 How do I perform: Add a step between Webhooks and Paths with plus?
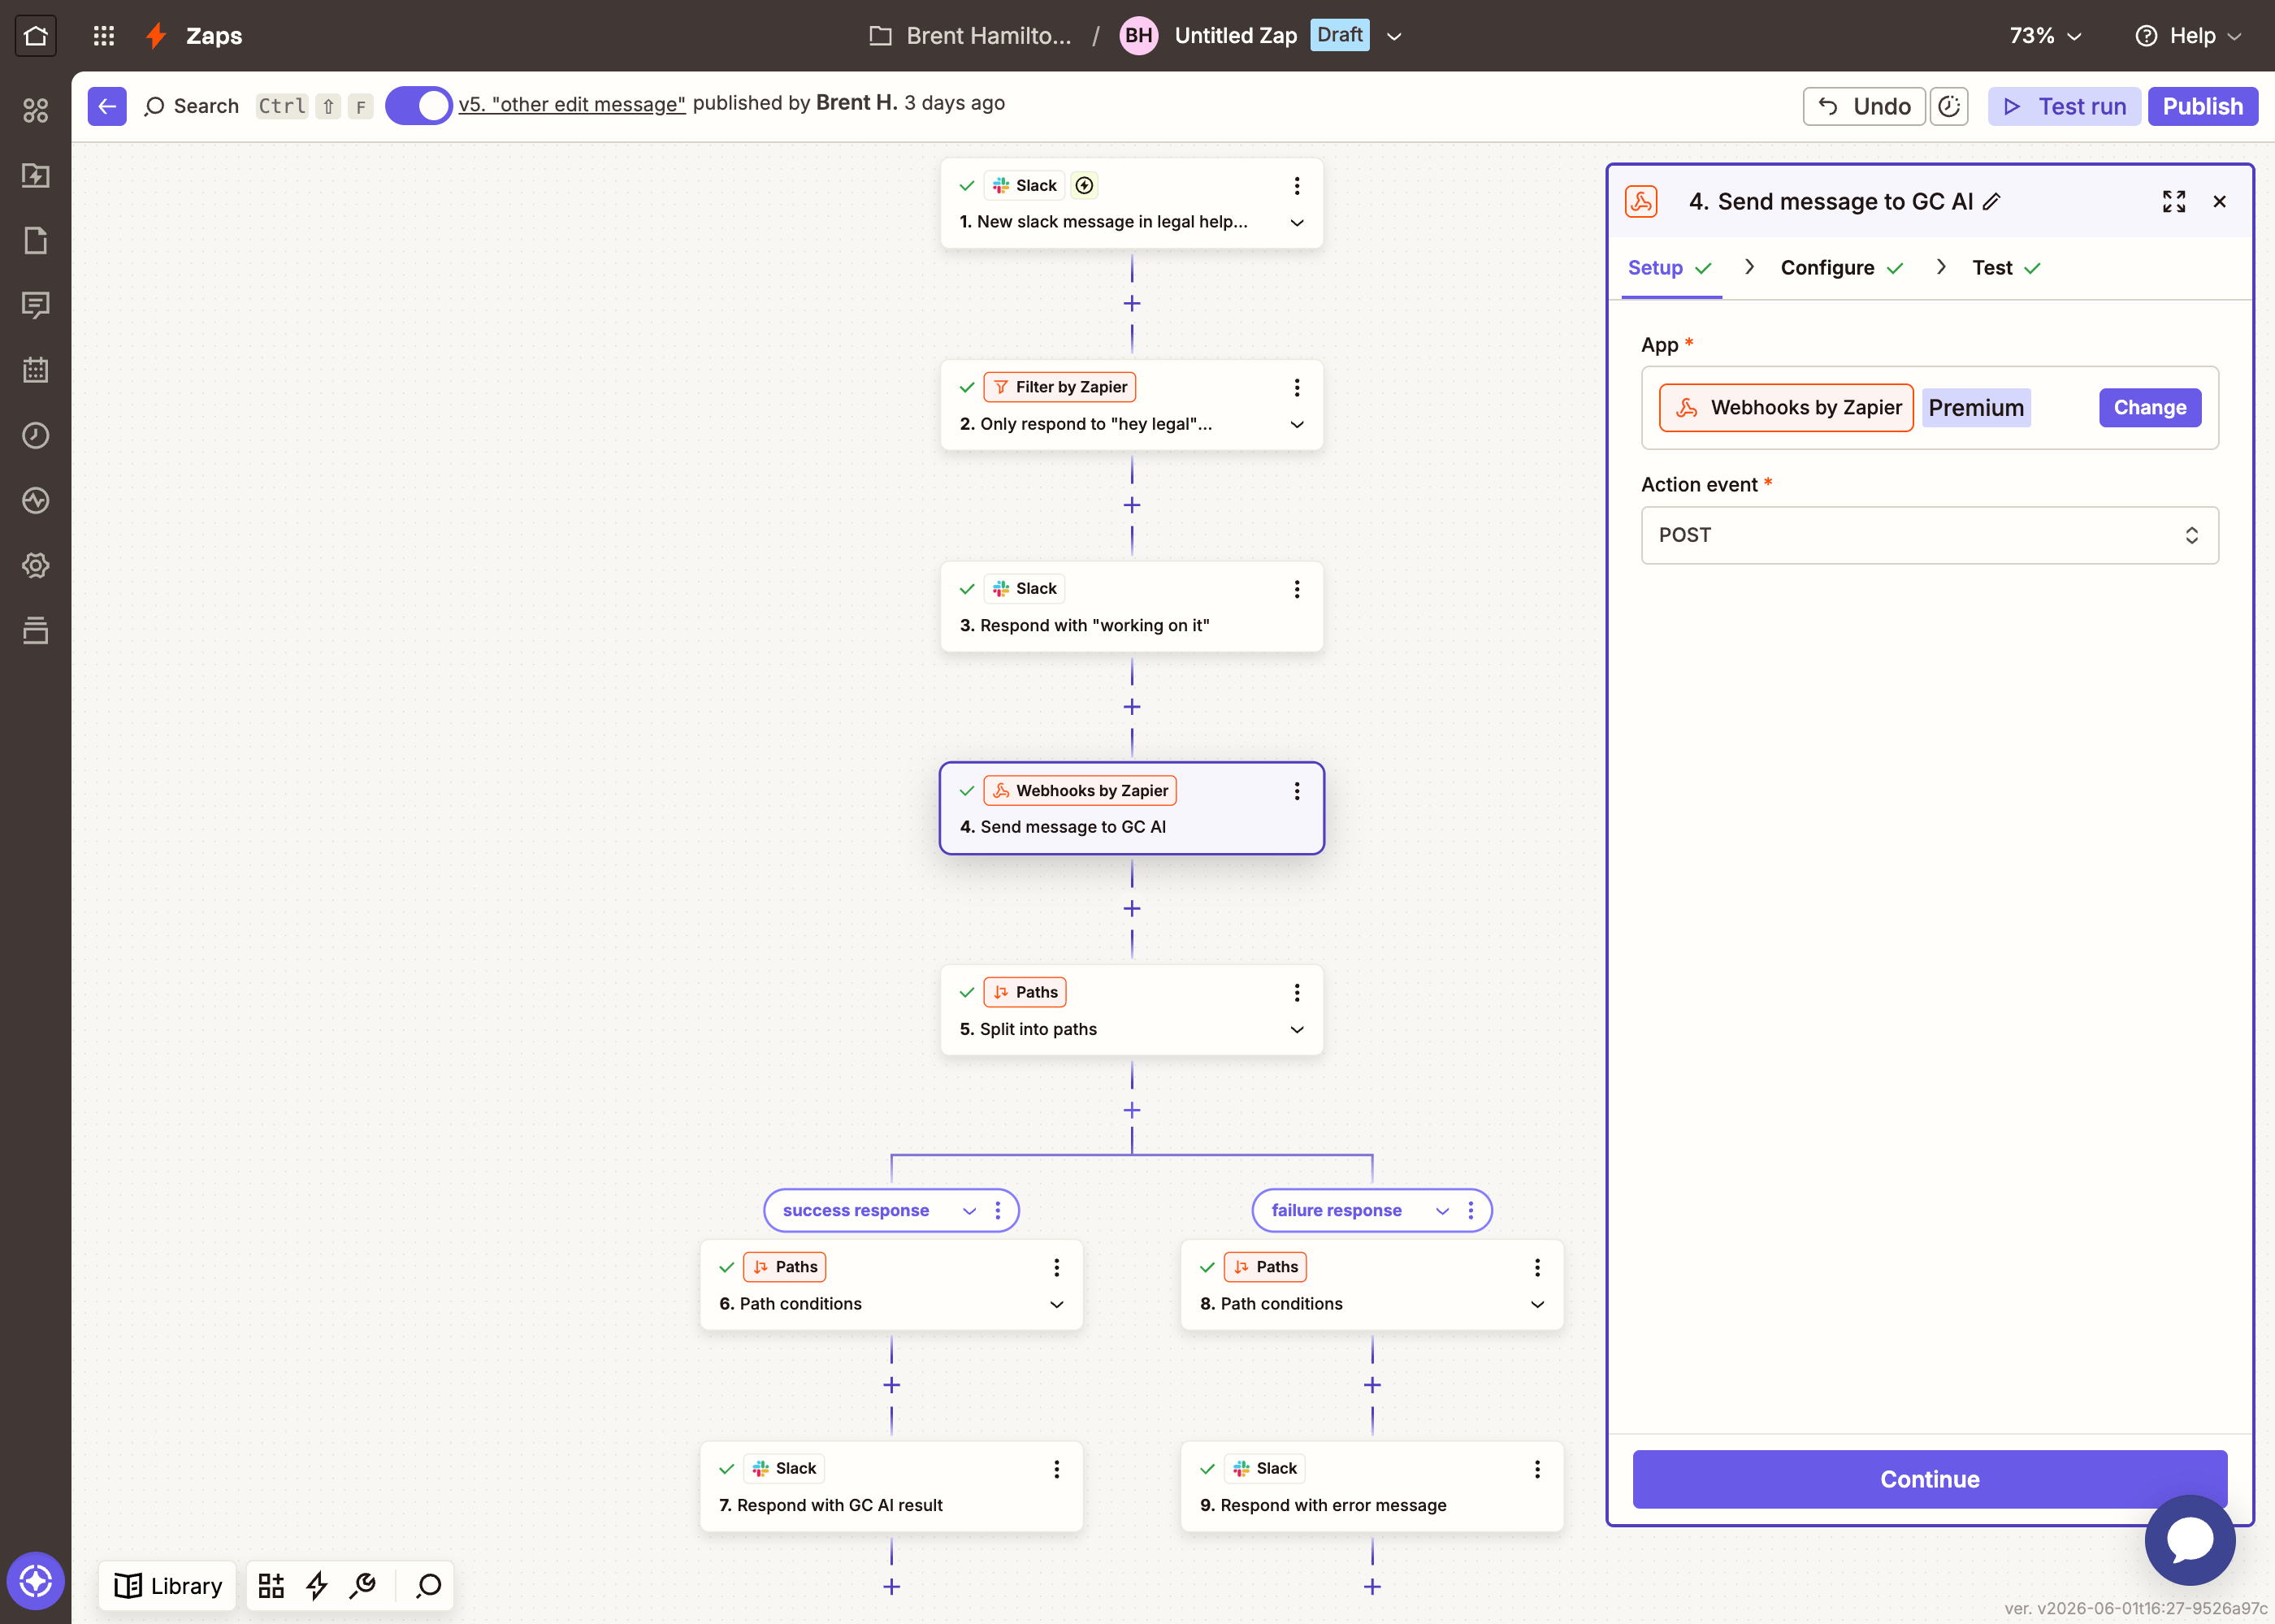point(1132,908)
